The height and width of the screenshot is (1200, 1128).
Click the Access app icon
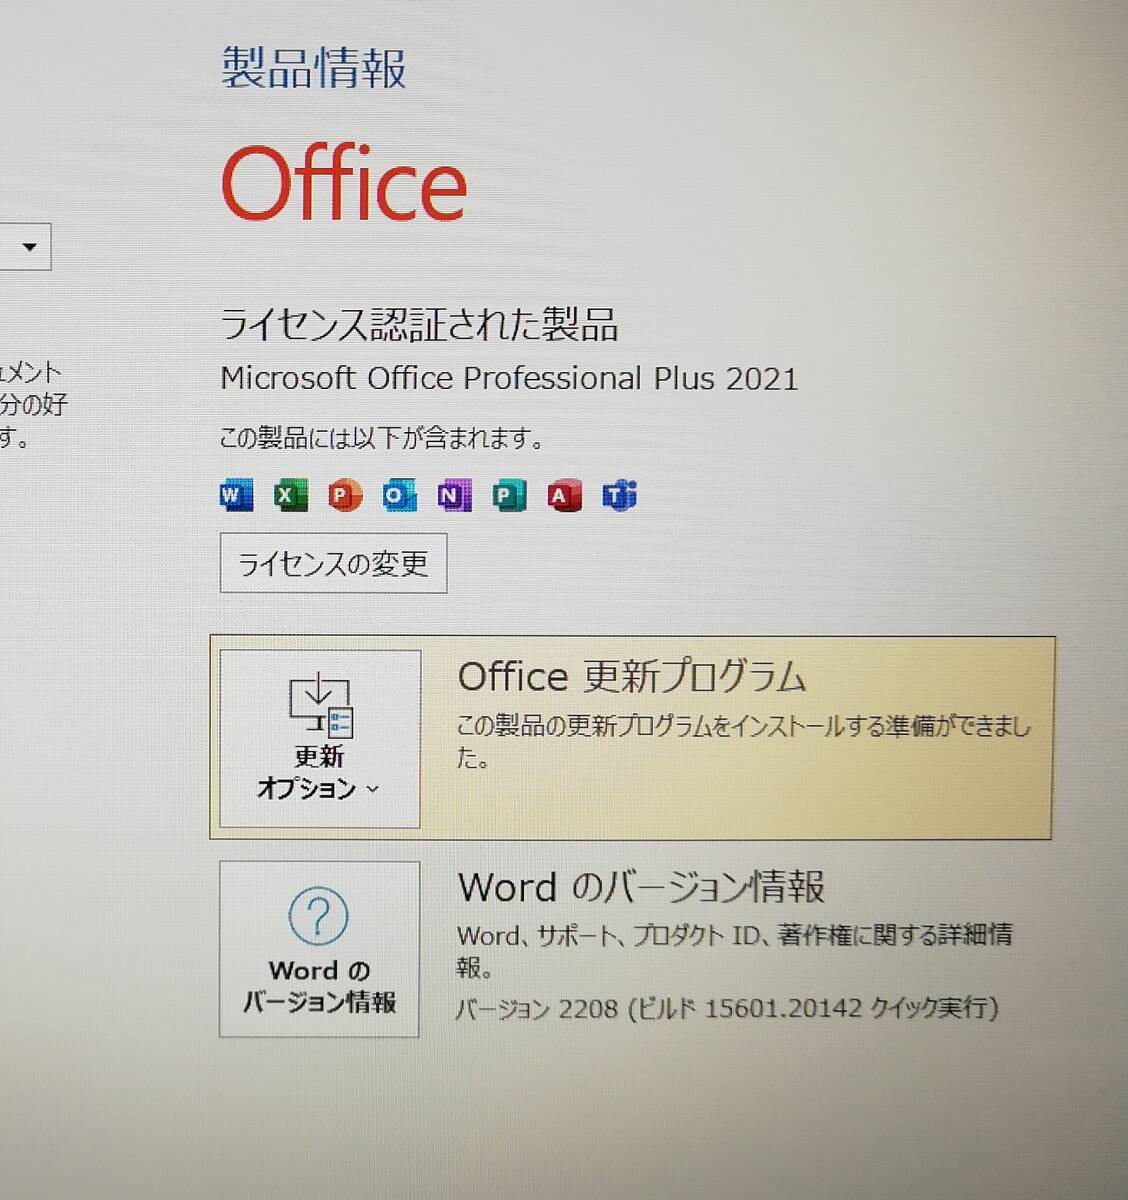pyautogui.click(x=564, y=495)
